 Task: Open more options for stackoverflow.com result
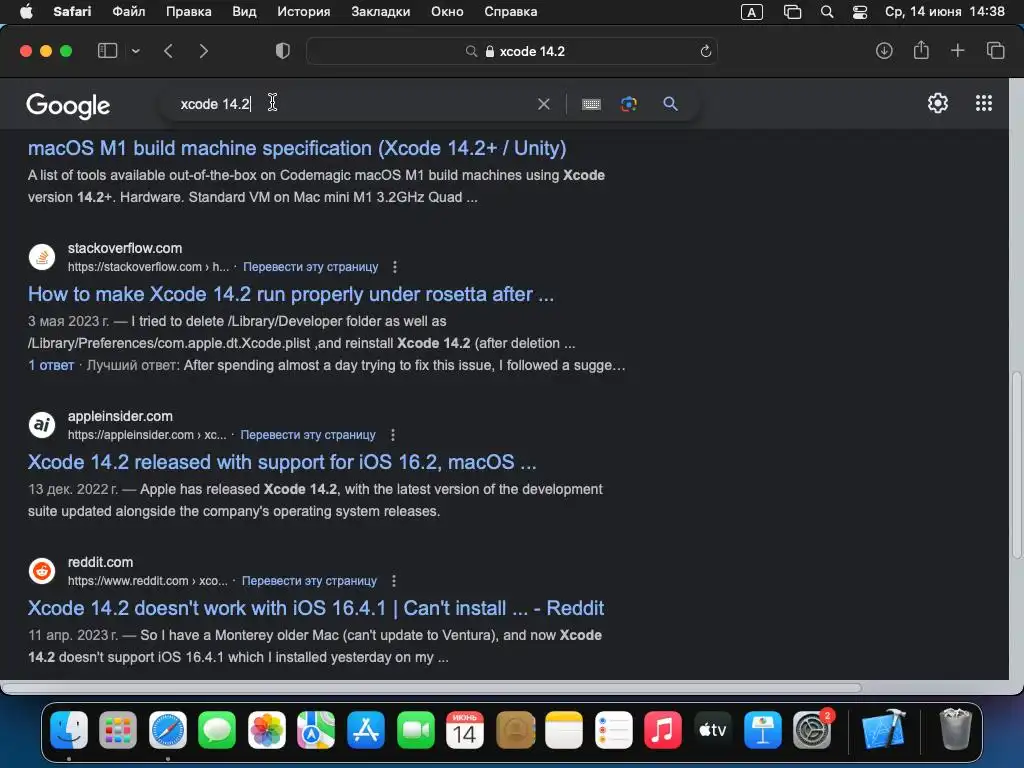coord(394,266)
